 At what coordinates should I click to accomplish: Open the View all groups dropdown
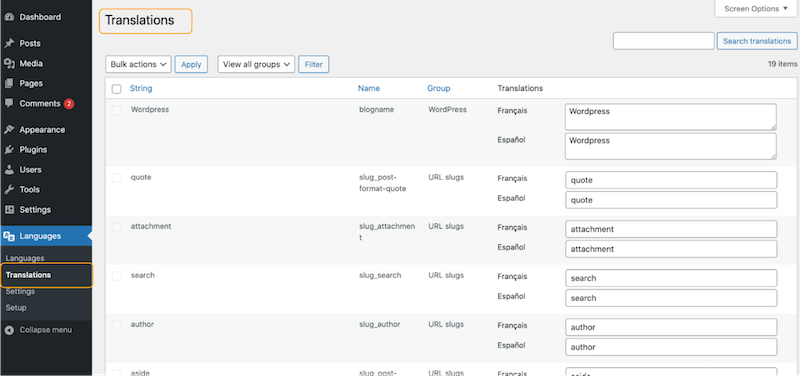[x=256, y=64]
